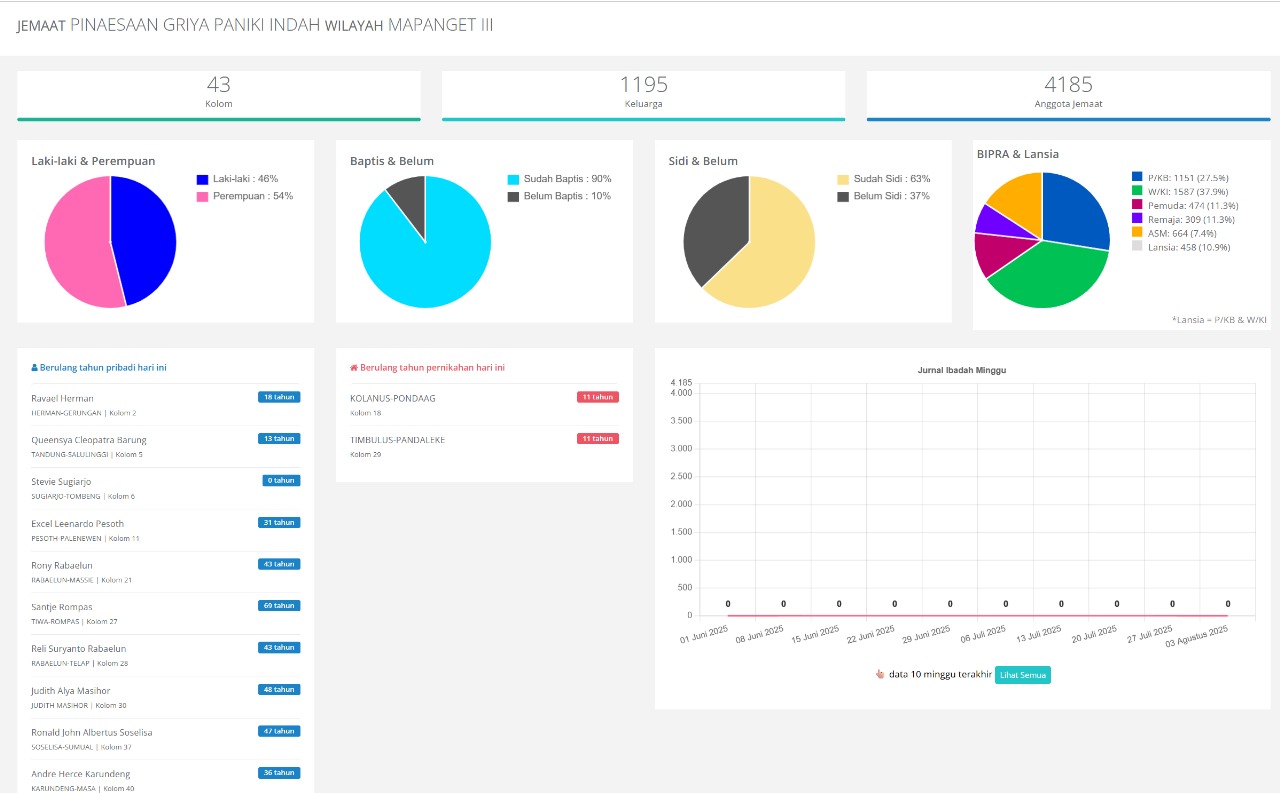Click the 03 Agustus 2025 chart data point
This screenshot has height=793, width=1280.
(1227, 615)
